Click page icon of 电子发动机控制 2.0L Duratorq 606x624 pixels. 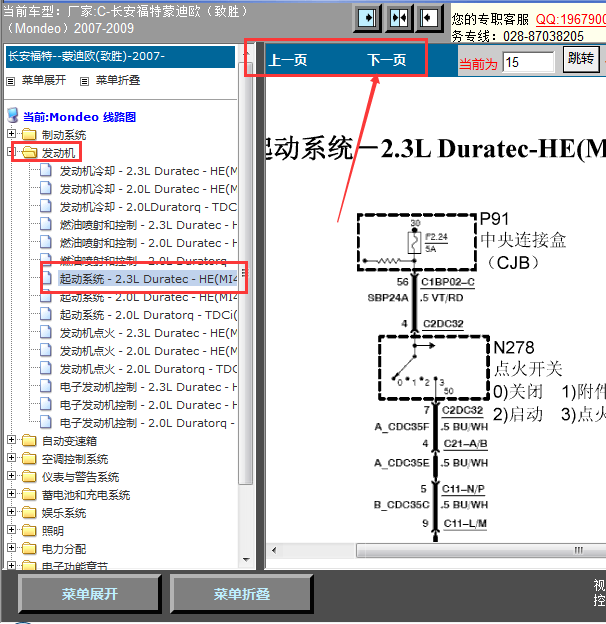click(x=46, y=422)
